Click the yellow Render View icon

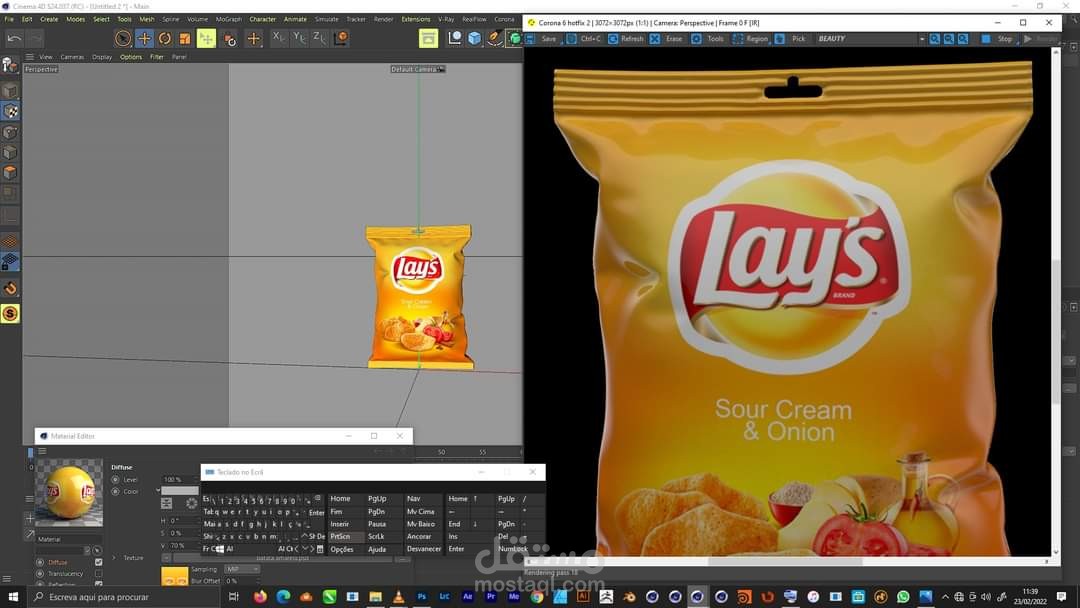(x=428, y=39)
